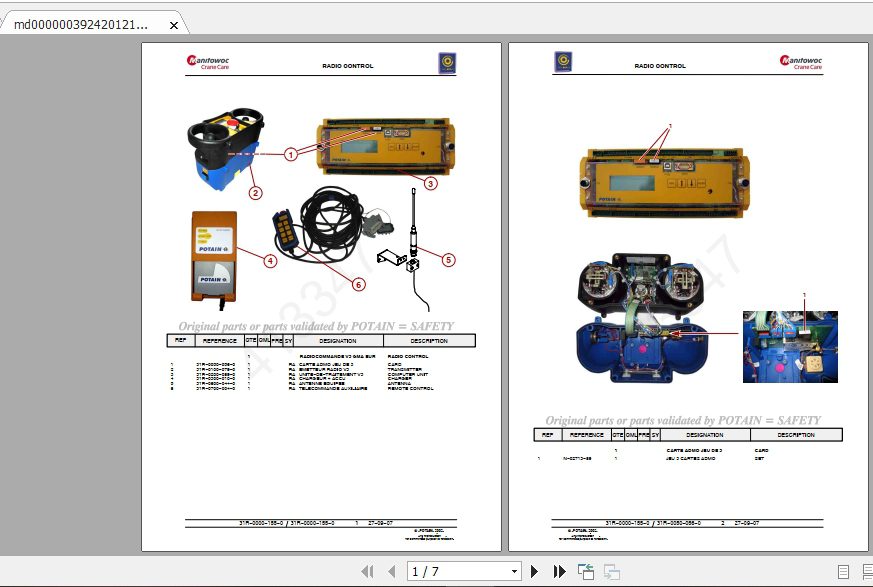Open the page number dropdown arrow
This screenshot has height=587, width=873.
pos(514,571)
